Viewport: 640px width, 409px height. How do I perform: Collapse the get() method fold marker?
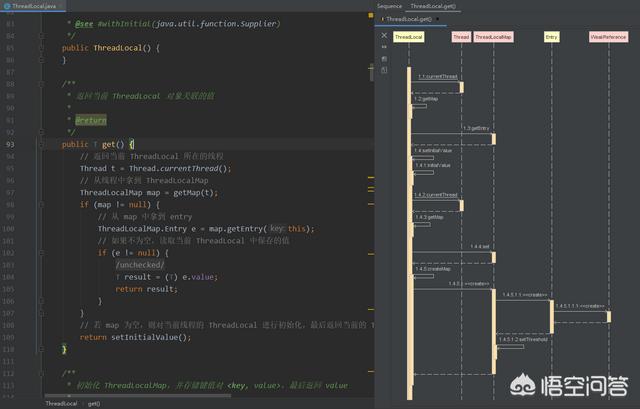(42, 144)
